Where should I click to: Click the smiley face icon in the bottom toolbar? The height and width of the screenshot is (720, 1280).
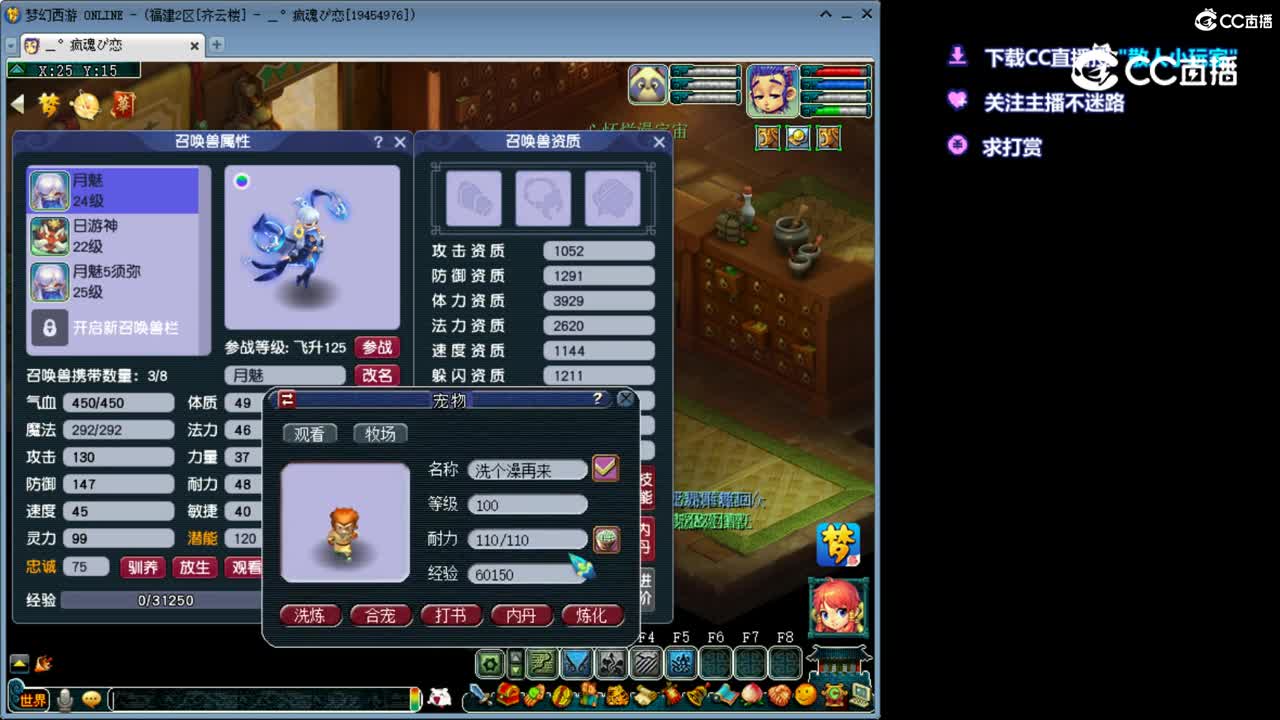806,696
